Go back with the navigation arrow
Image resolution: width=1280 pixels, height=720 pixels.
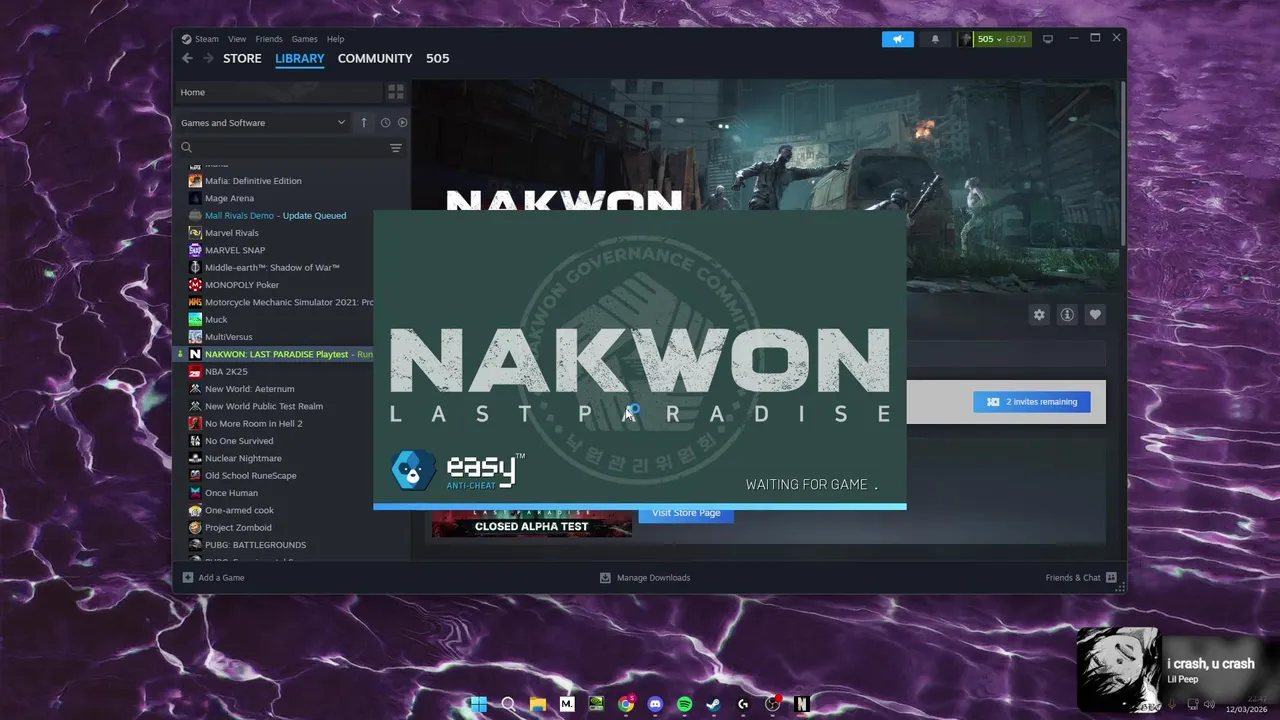tap(187, 58)
